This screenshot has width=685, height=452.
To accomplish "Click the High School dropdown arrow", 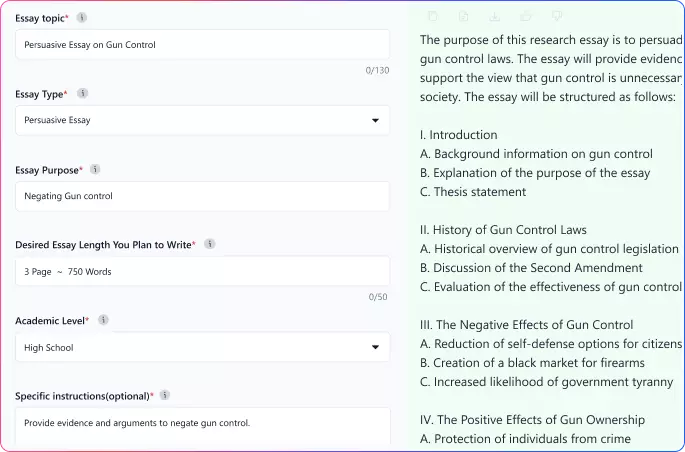I will pos(376,348).
